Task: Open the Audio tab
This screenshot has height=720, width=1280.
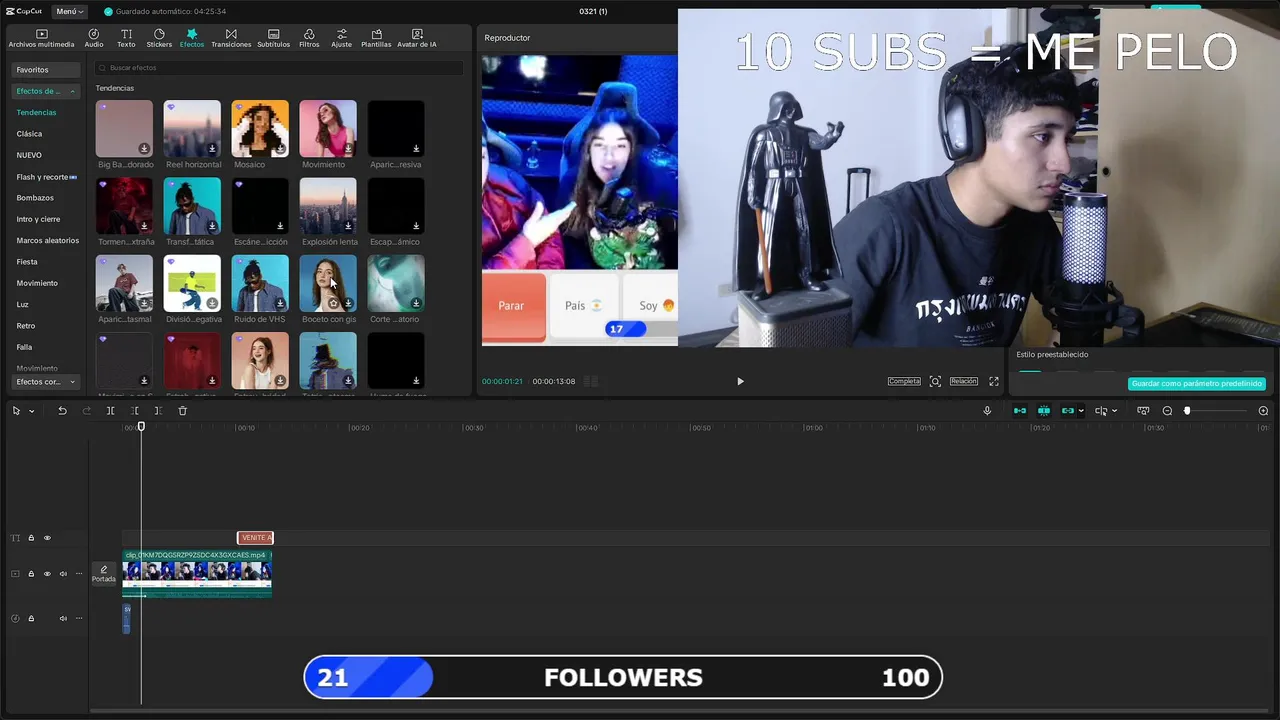Action: coord(94,38)
